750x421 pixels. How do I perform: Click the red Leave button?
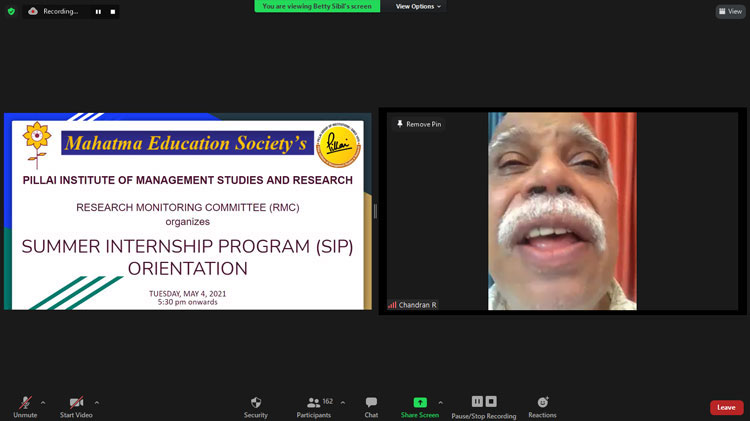click(726, 407)
